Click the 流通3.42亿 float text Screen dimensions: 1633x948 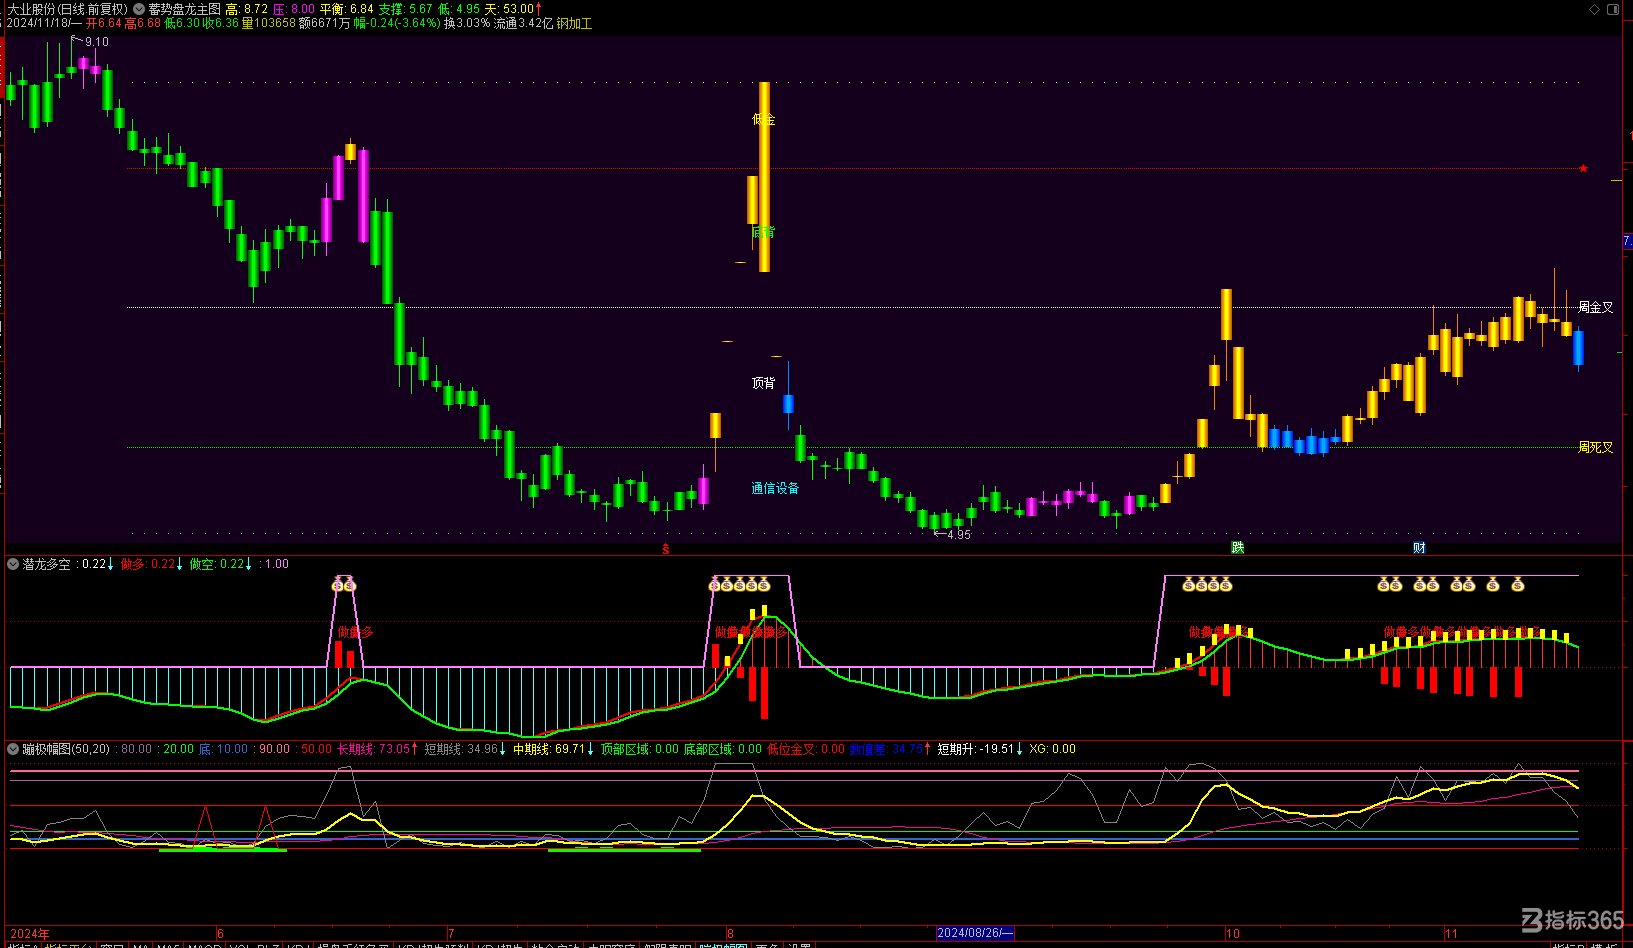click(x=523, y=23)
